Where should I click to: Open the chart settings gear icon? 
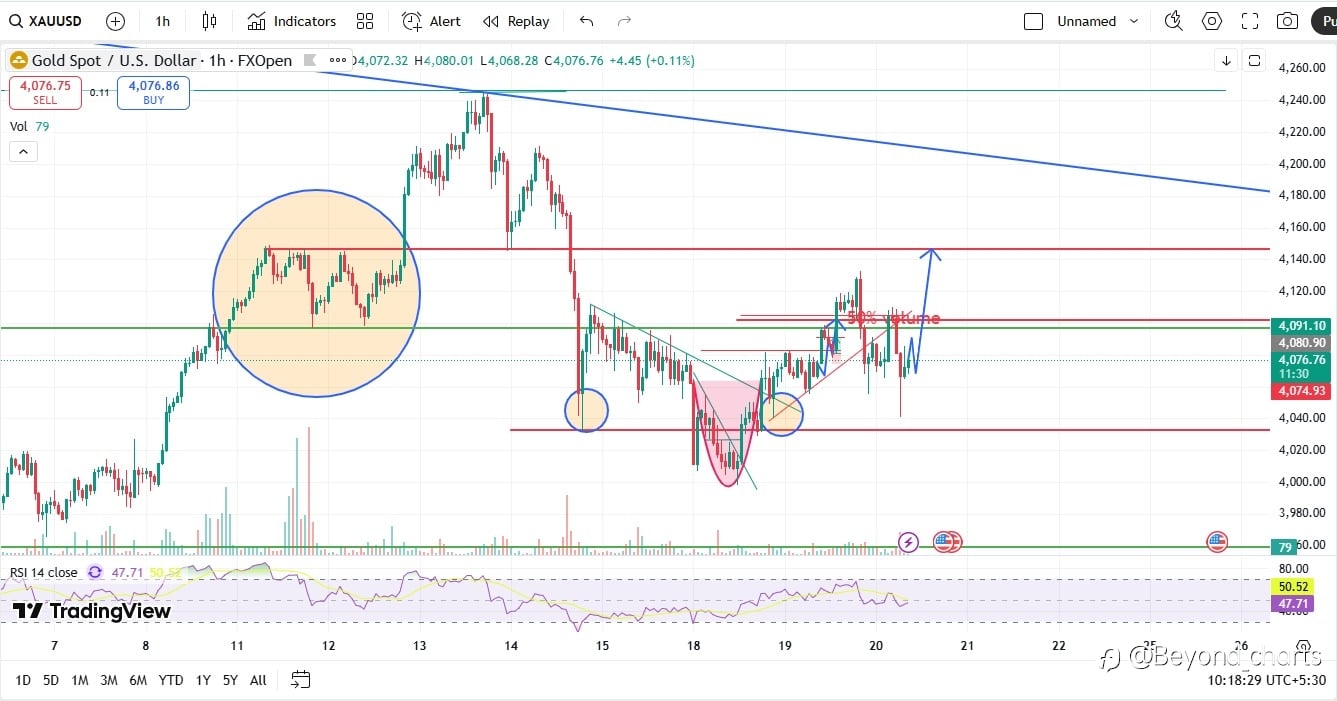[1212, 21]
